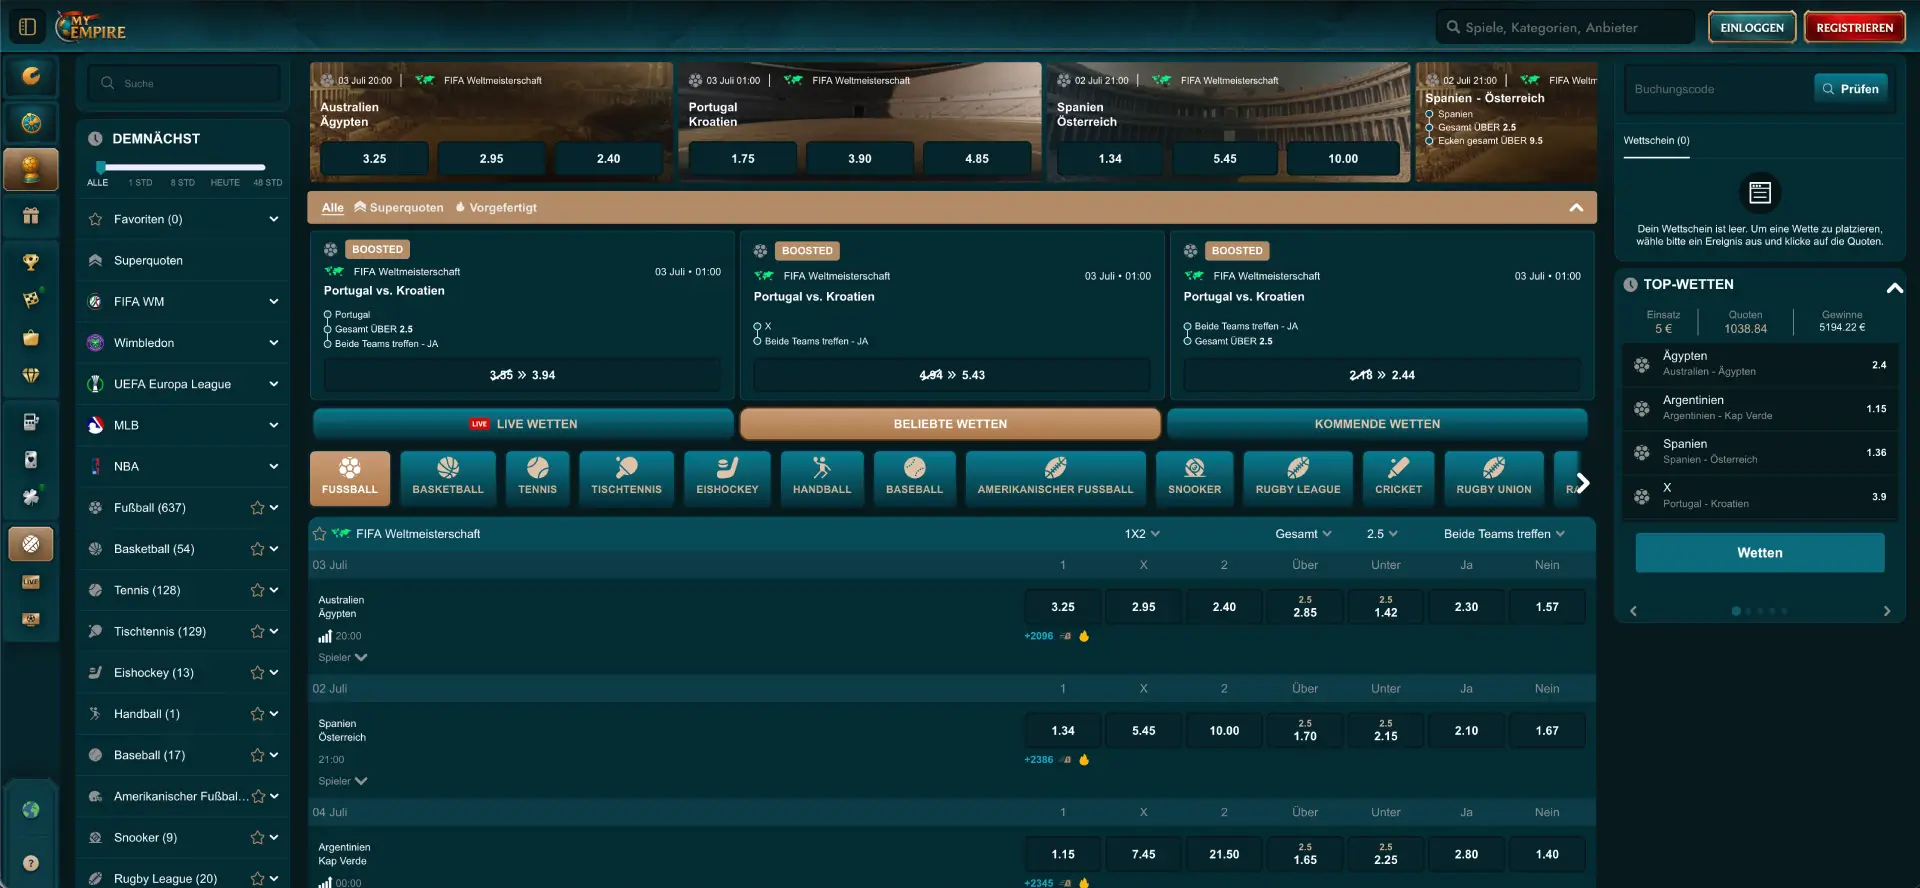Click the Registrieren button
1920x888 pixels.
click(x=1854, y=27)
